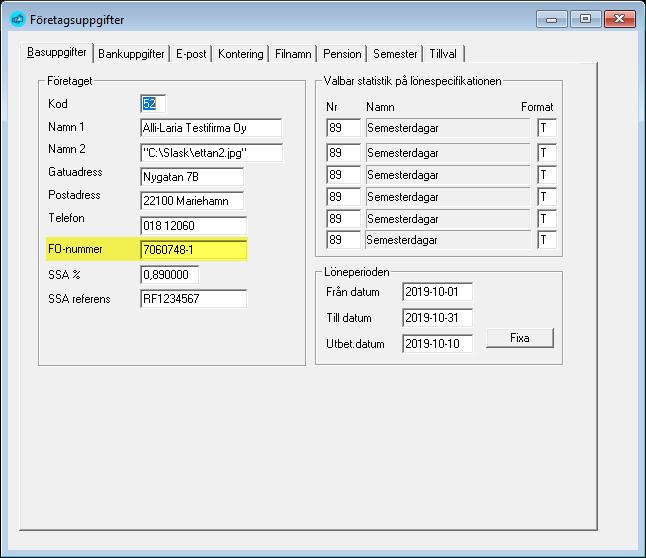Open the E-post tab

tap(191, 54)
